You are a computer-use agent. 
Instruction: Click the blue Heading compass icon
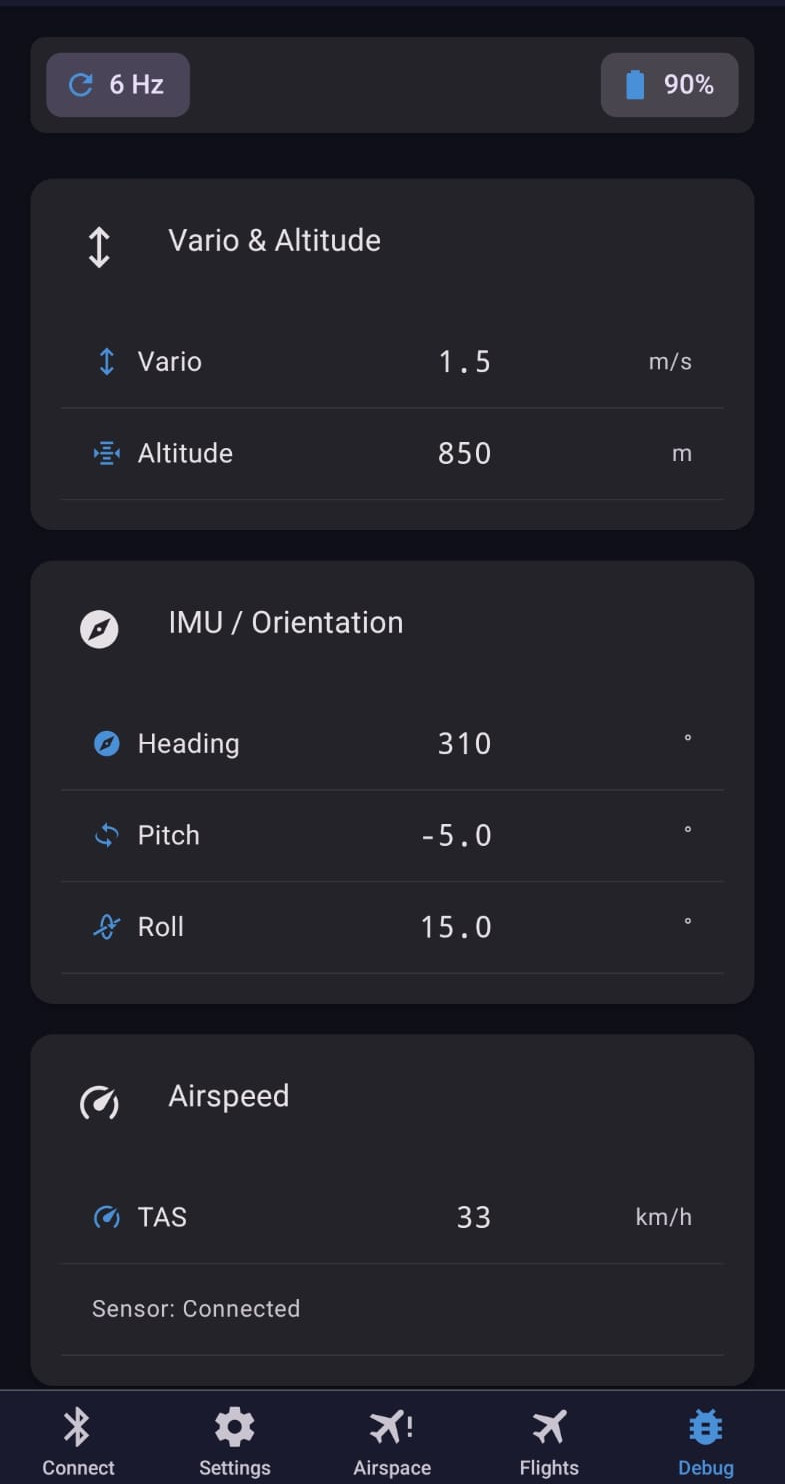tap(106, 743)
